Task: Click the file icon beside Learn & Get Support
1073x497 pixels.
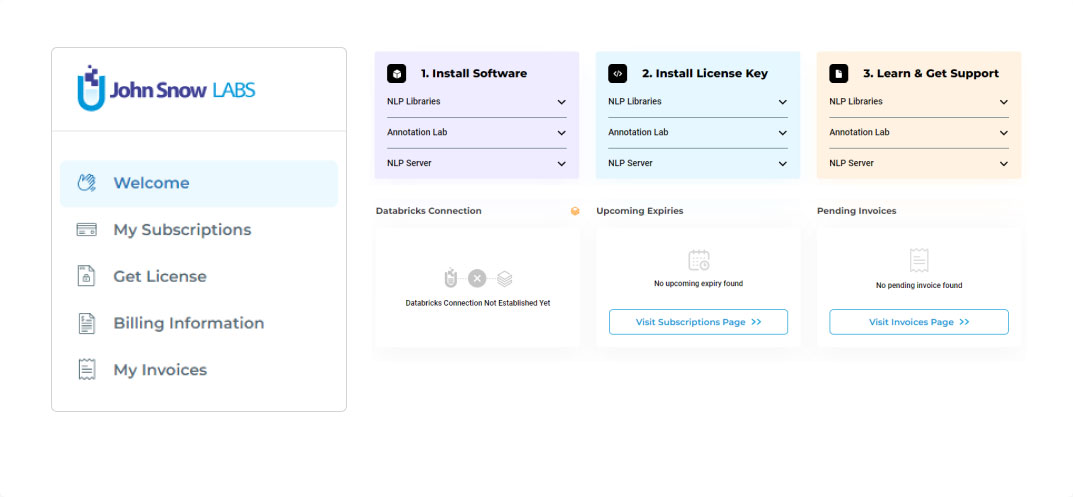Action: tap(838, 73)
